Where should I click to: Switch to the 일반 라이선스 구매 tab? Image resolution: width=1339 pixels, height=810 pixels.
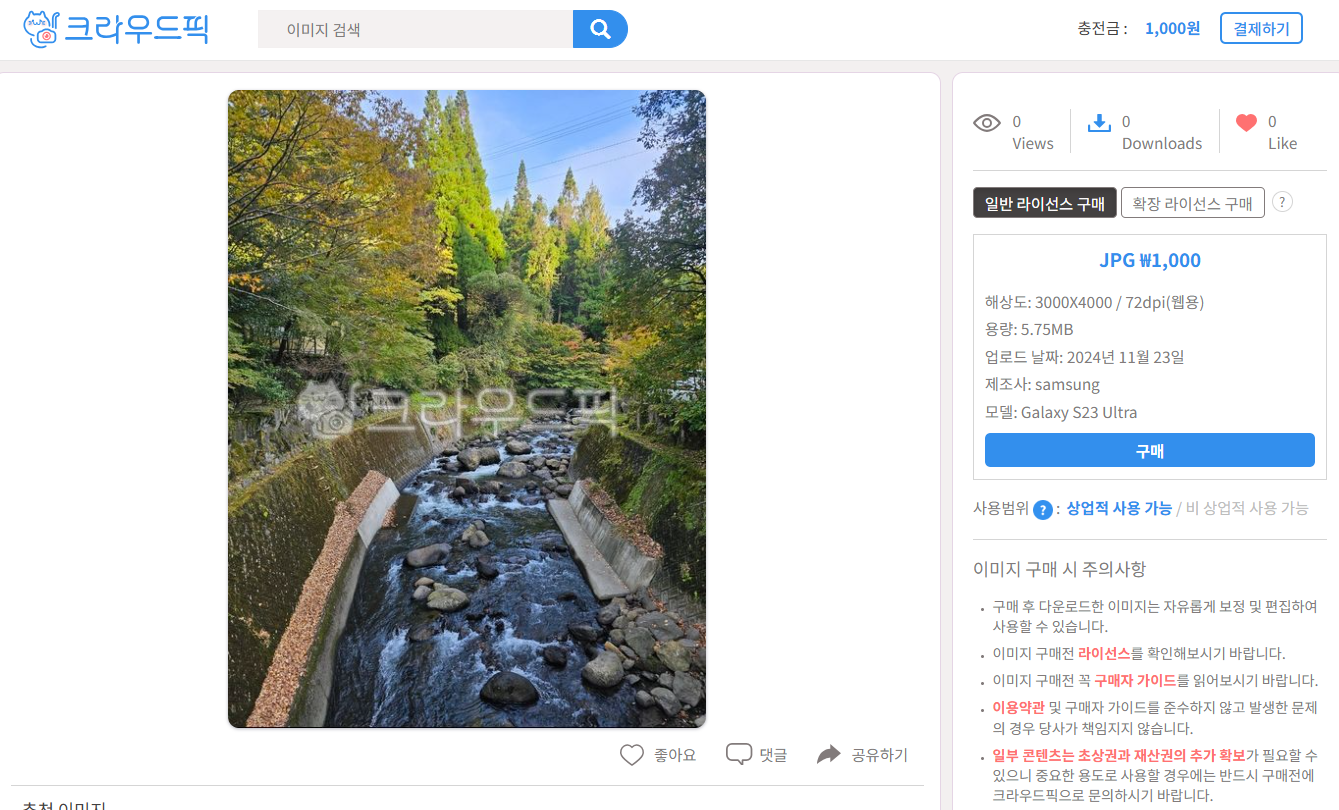[1044, 202]
